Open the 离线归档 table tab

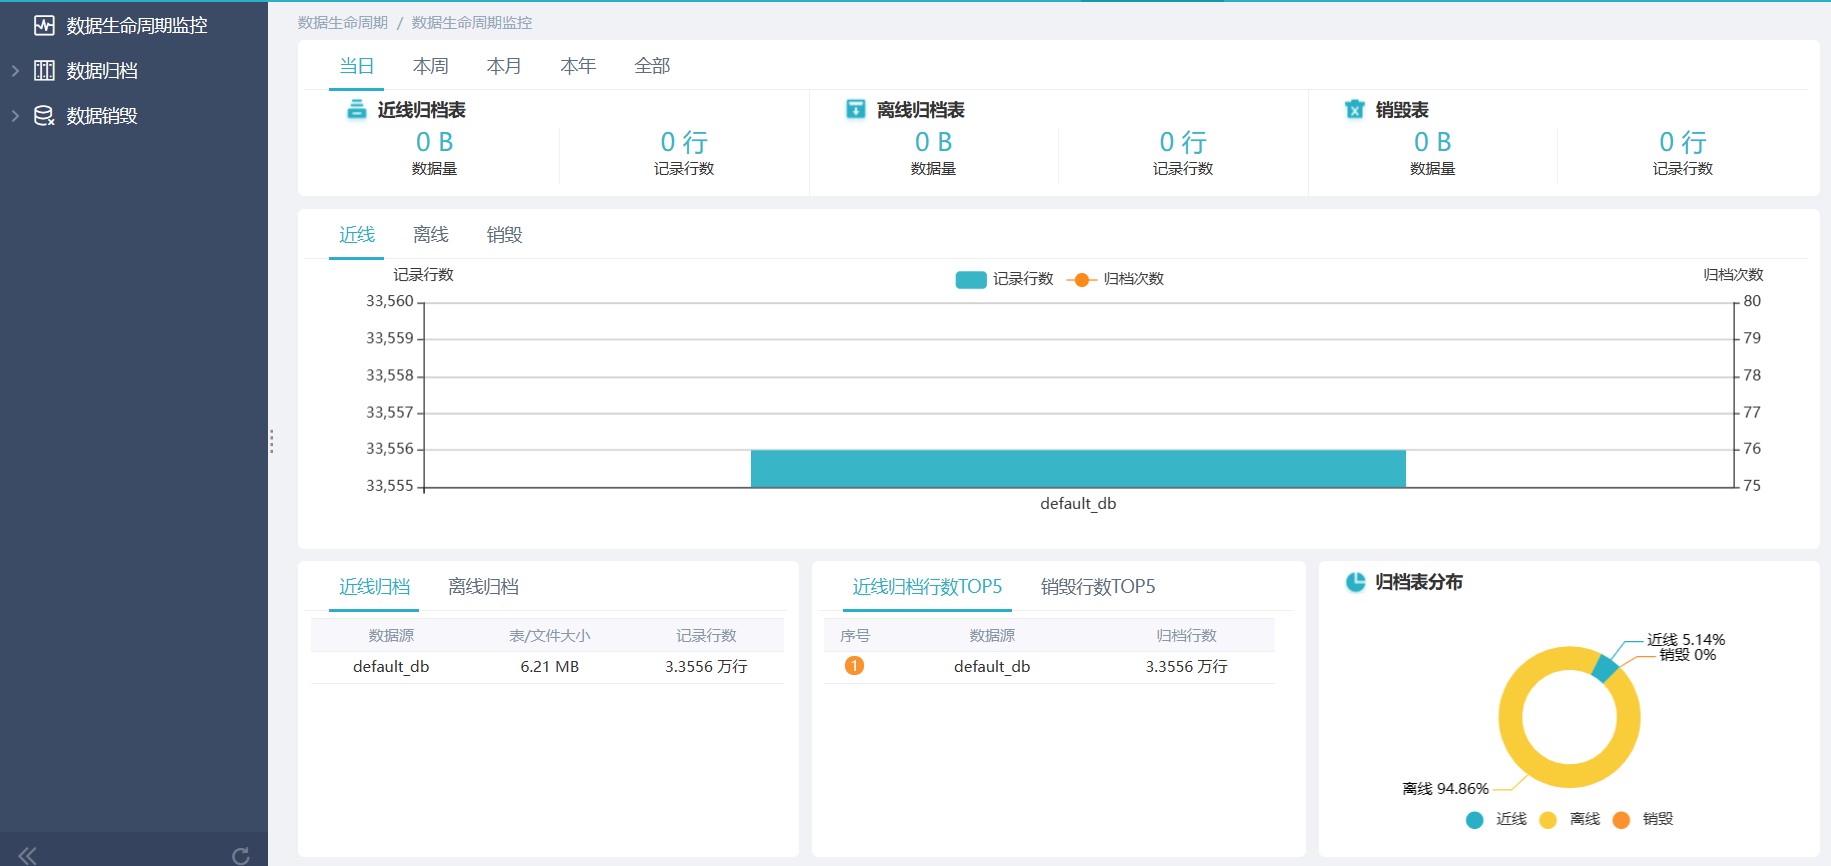point(483,587)
